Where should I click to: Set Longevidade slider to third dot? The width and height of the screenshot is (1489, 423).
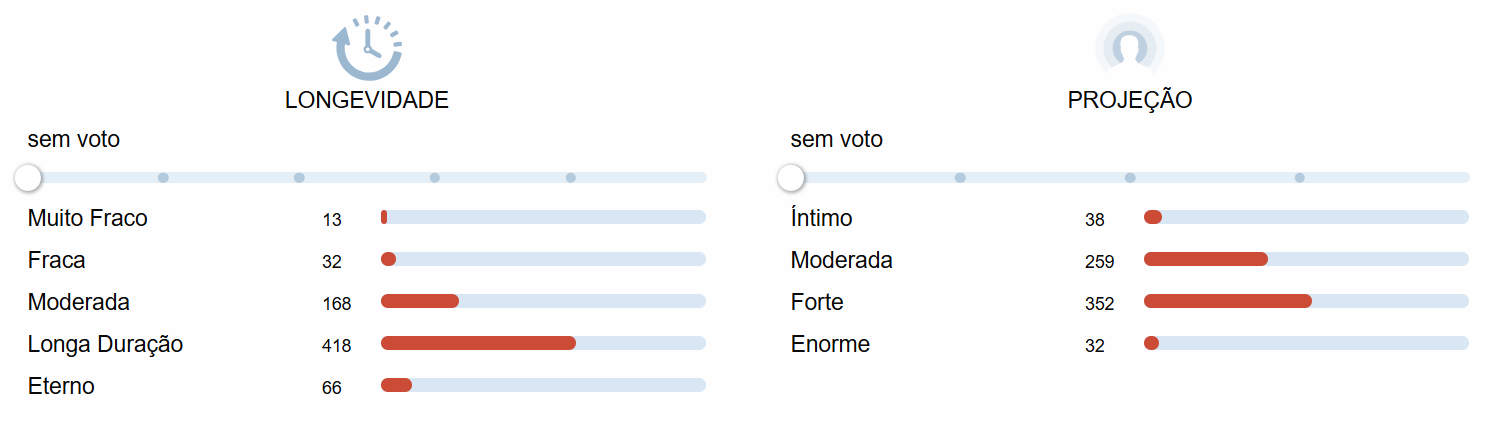coord(299,178)
